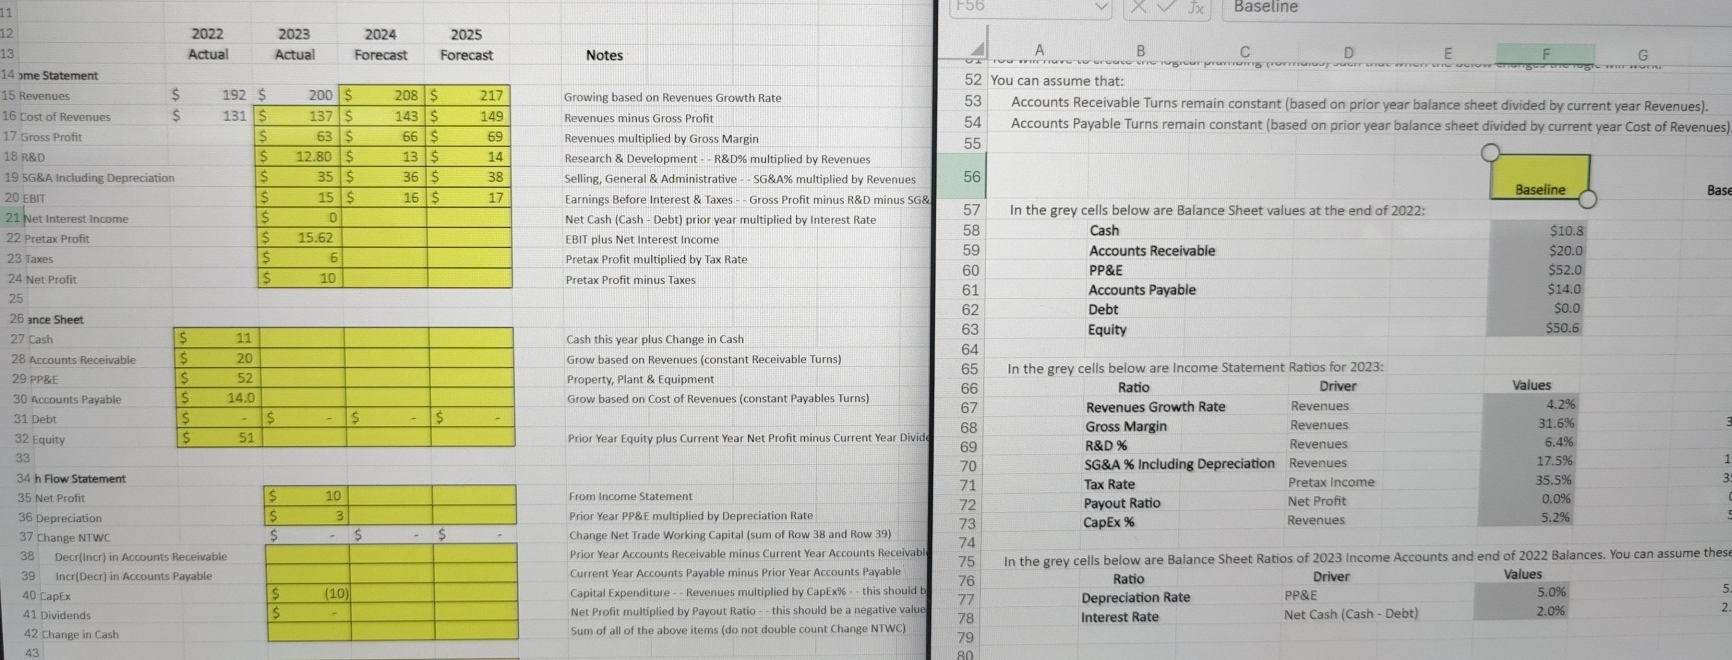The image size is (1732, 660).
Task: Select row 53 header in right sheet
Action: point(972,101)
